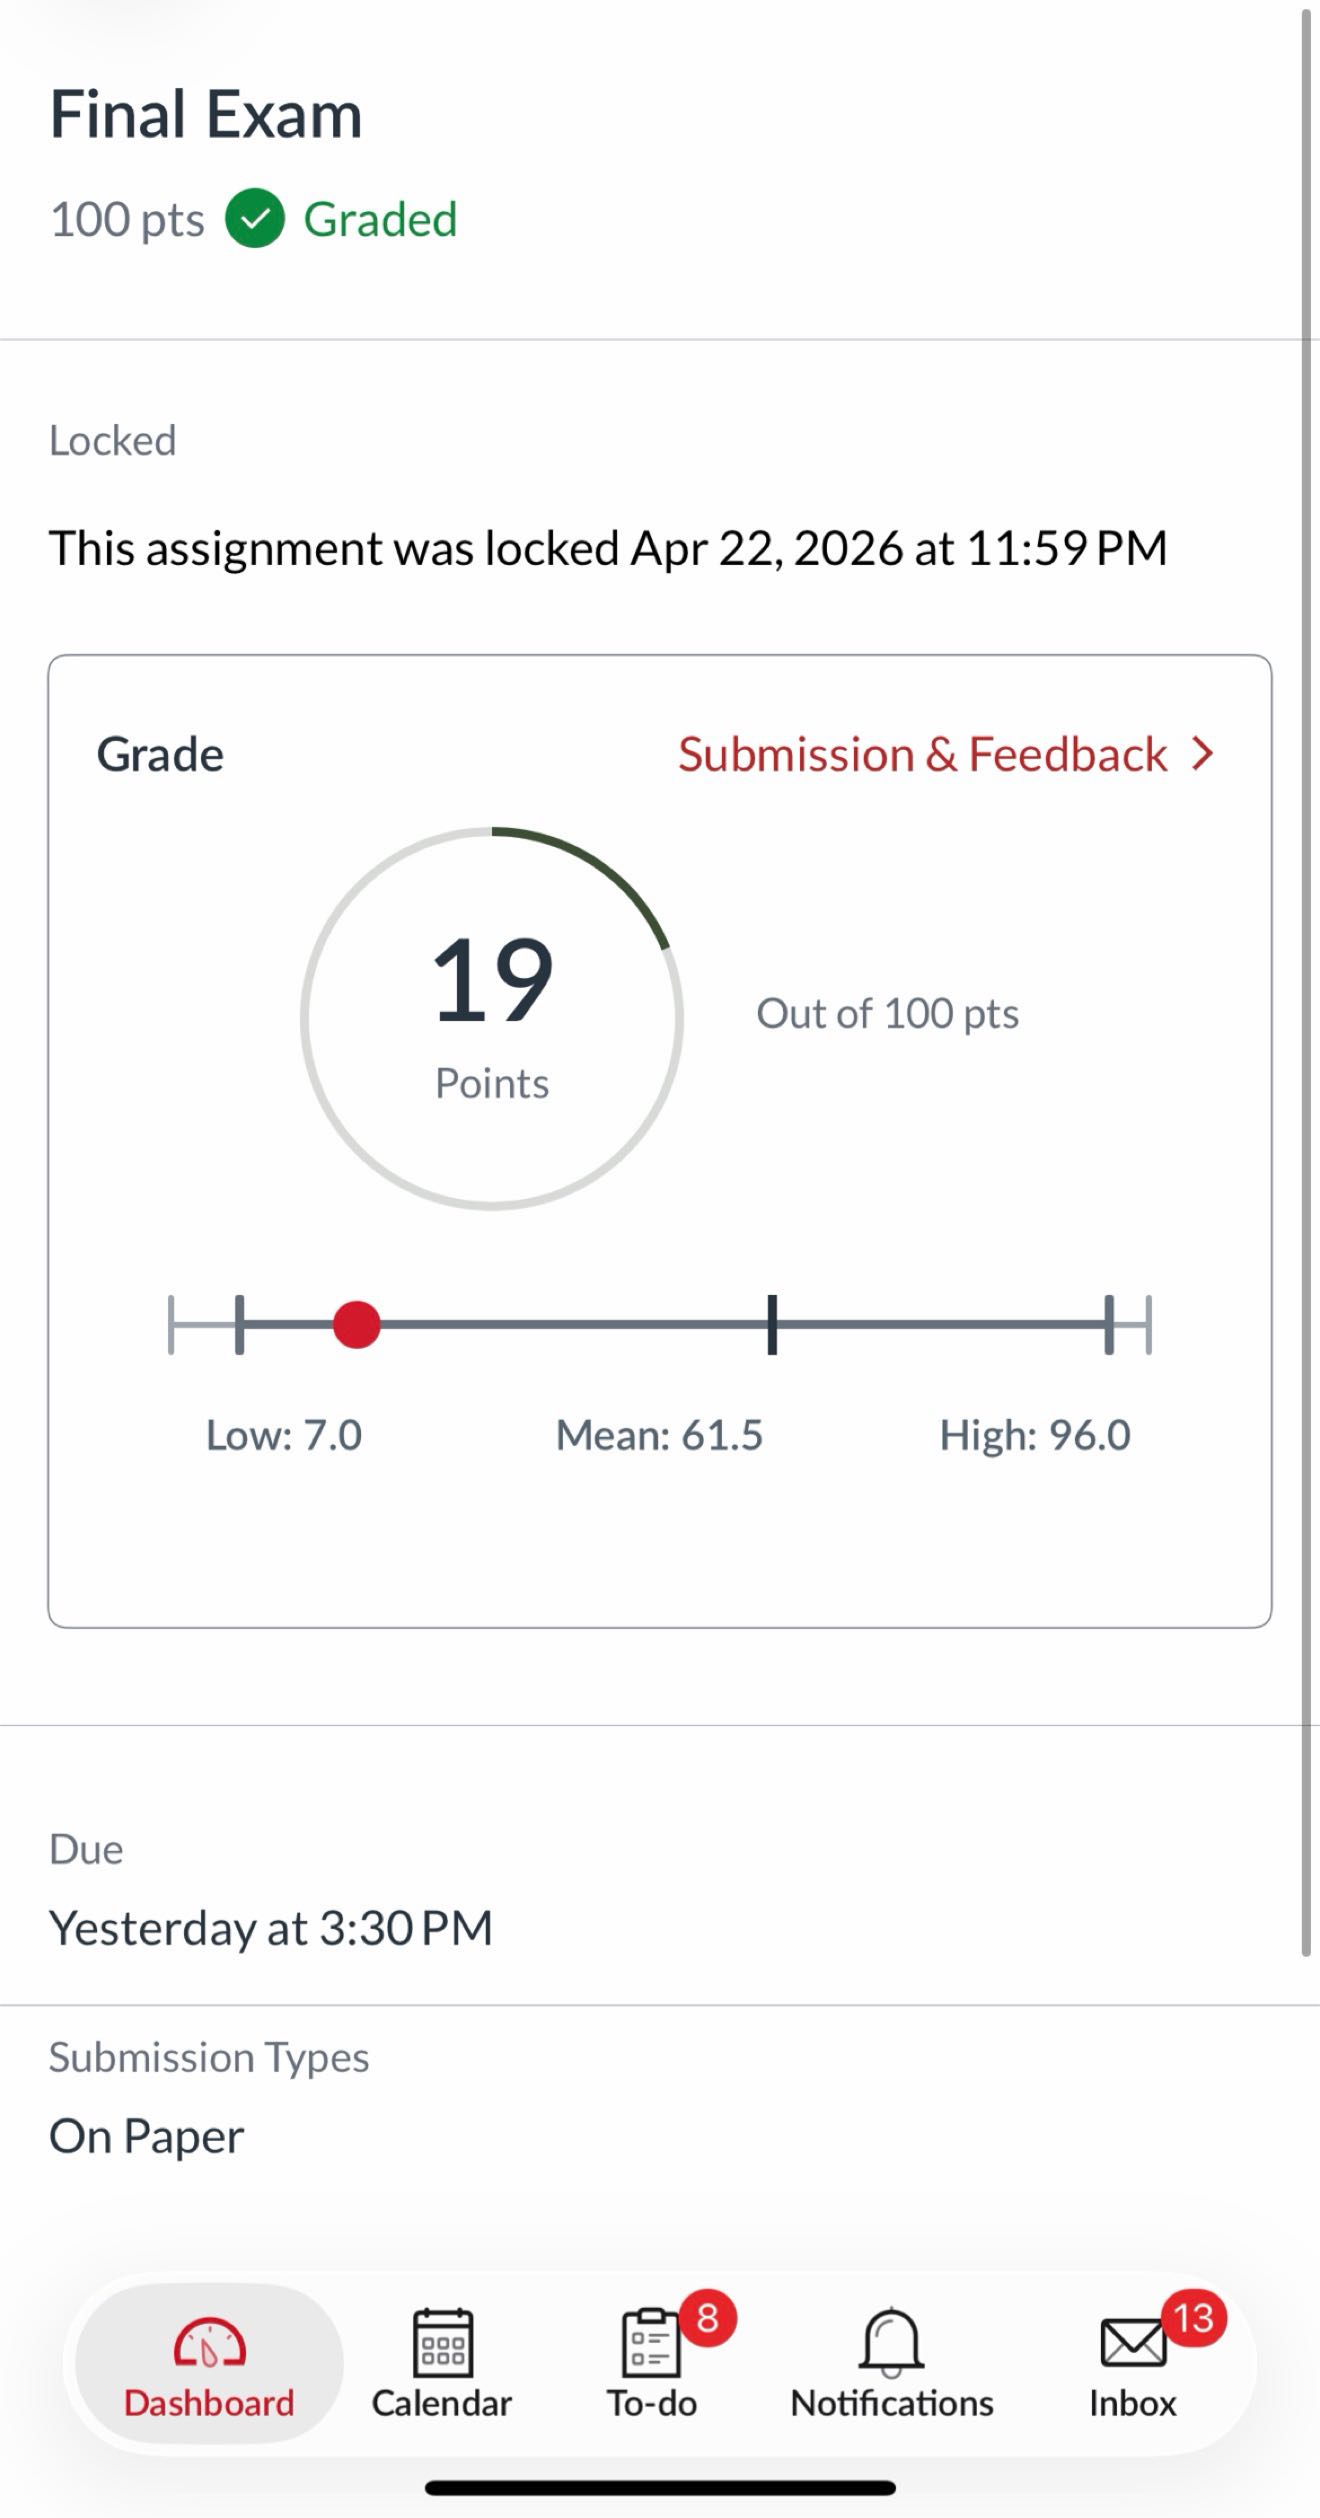This screenshot has width=1320, height=2518.
Task: Tap the Notifications bell icon
Action: click(x=891, y=2341)
